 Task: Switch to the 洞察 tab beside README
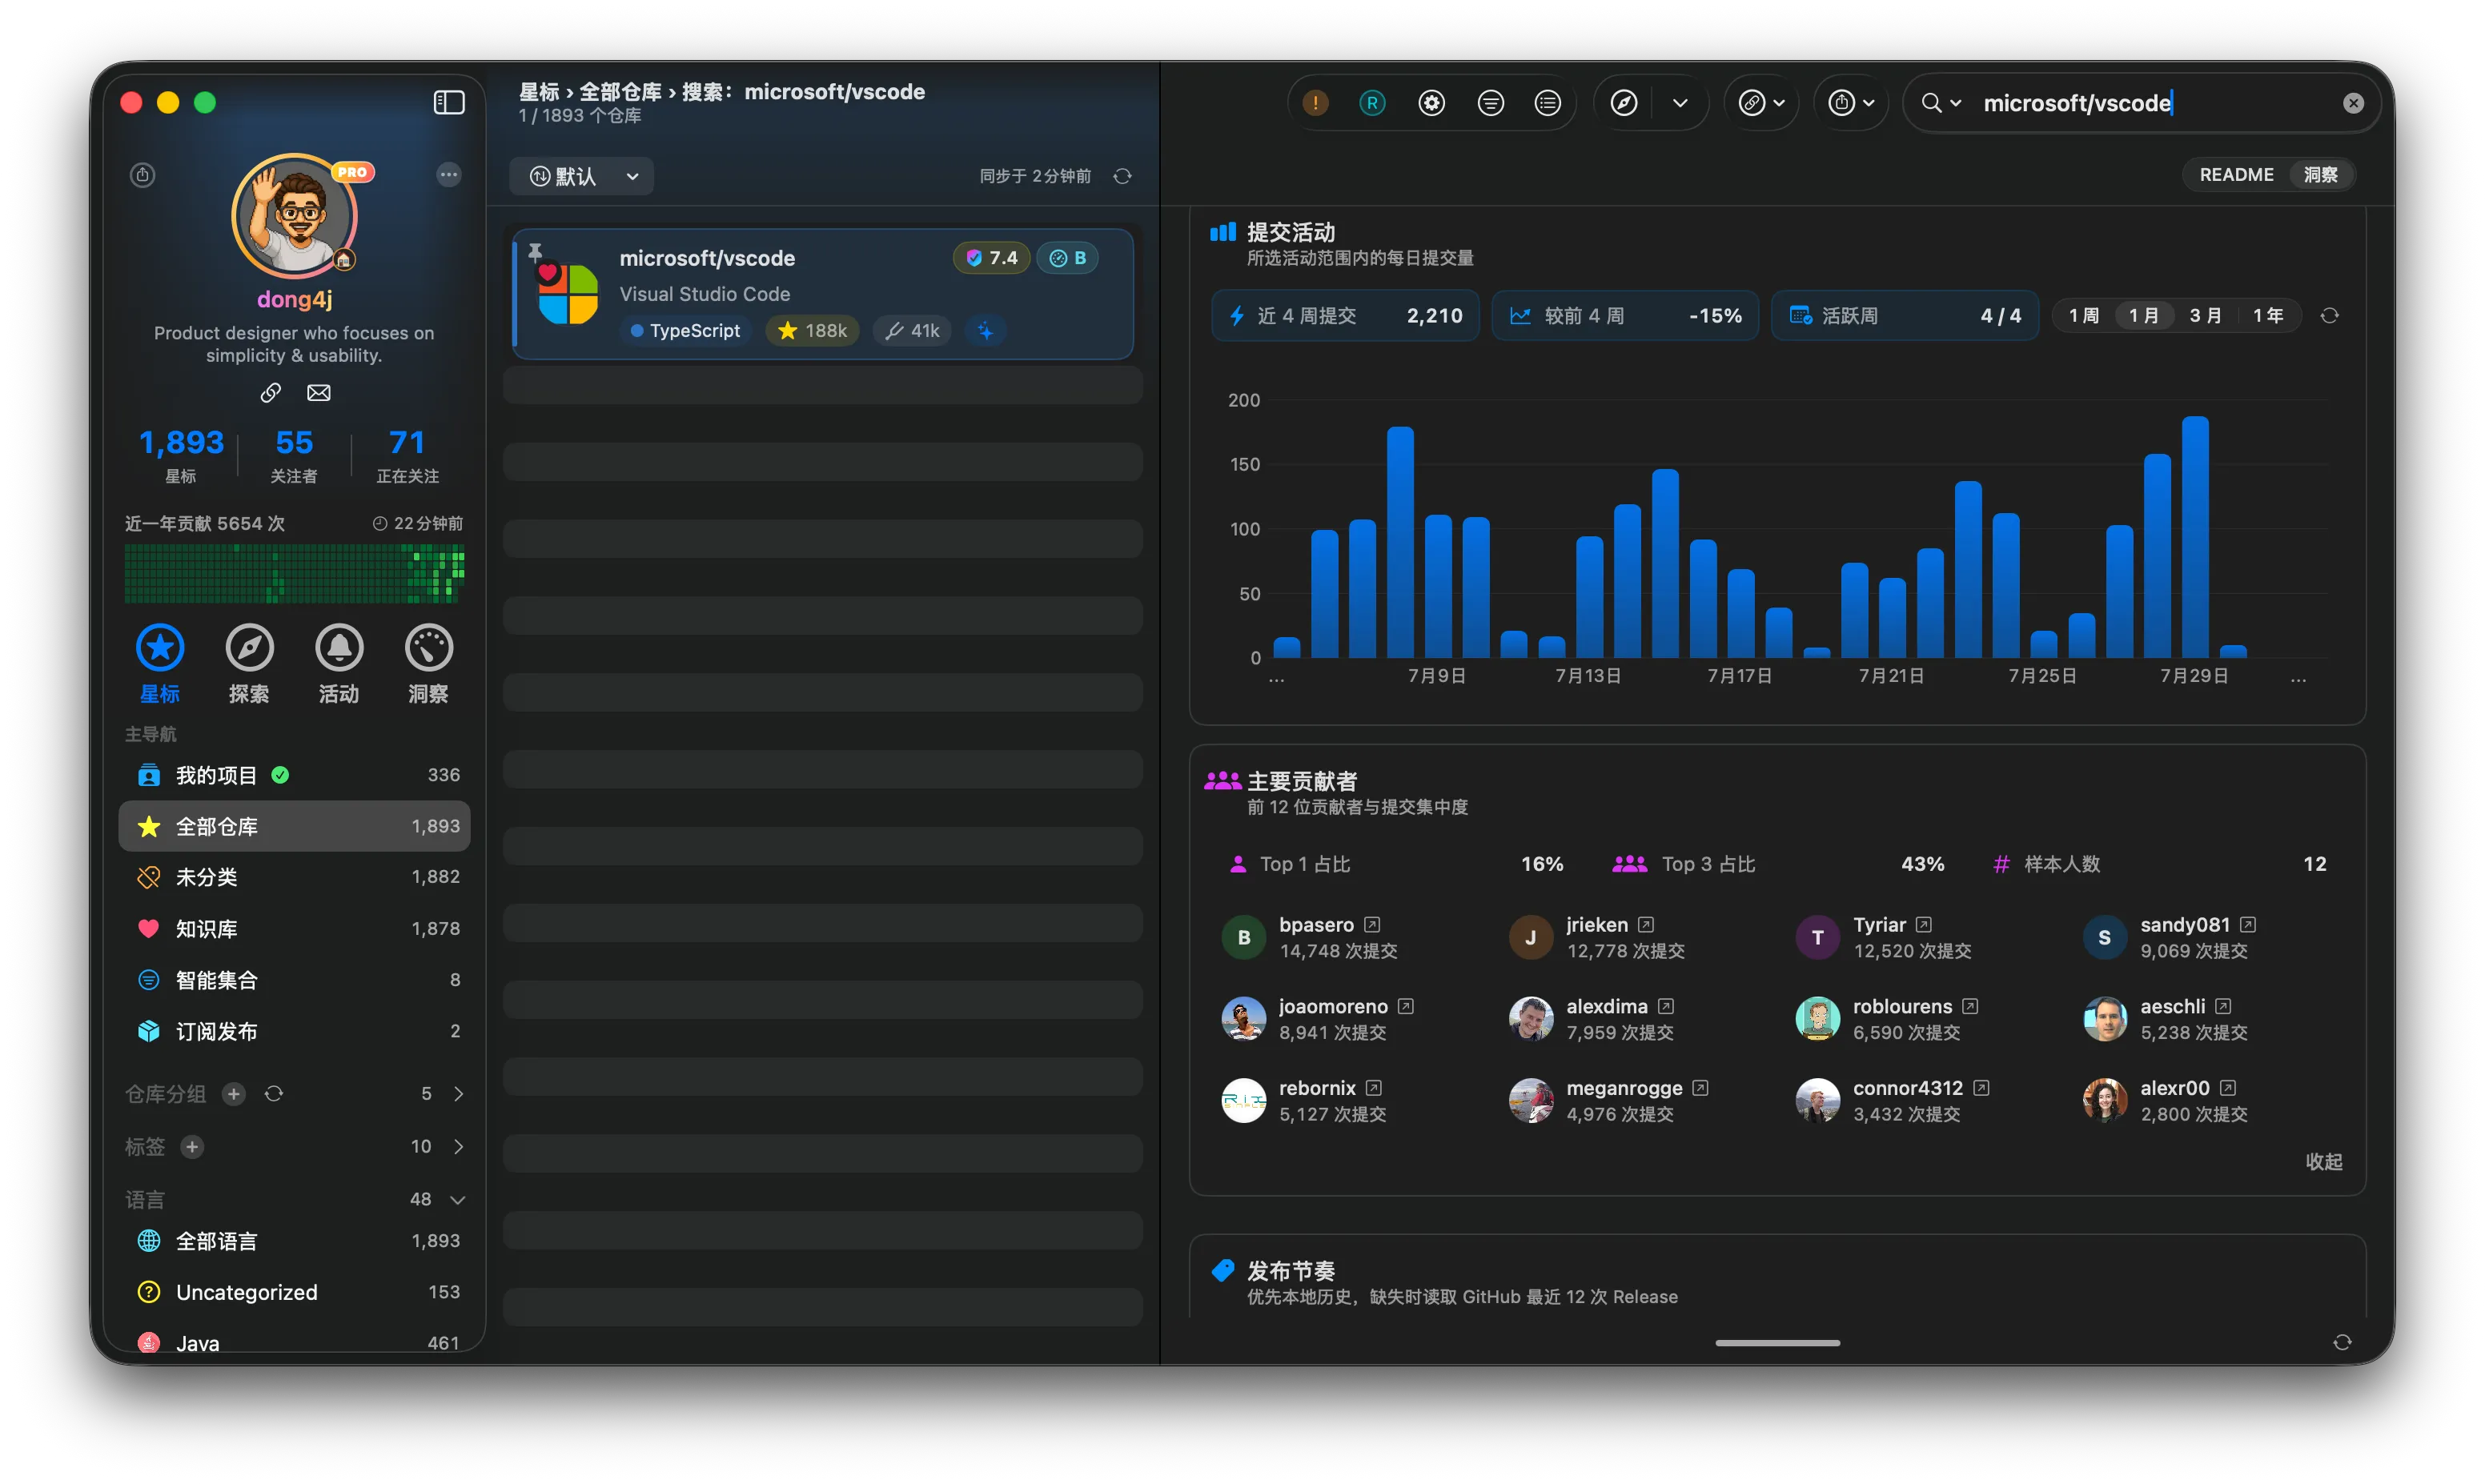click(2320, 174)
